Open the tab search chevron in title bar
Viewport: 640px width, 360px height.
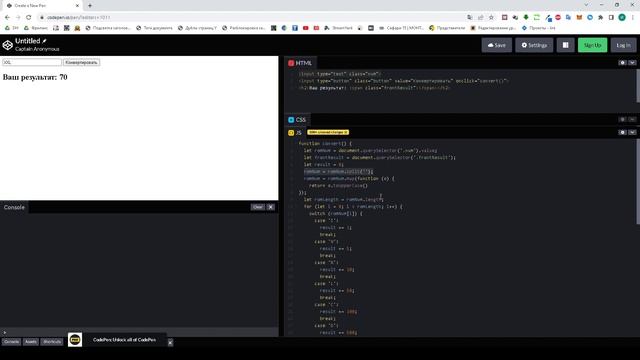coord(586,5)
